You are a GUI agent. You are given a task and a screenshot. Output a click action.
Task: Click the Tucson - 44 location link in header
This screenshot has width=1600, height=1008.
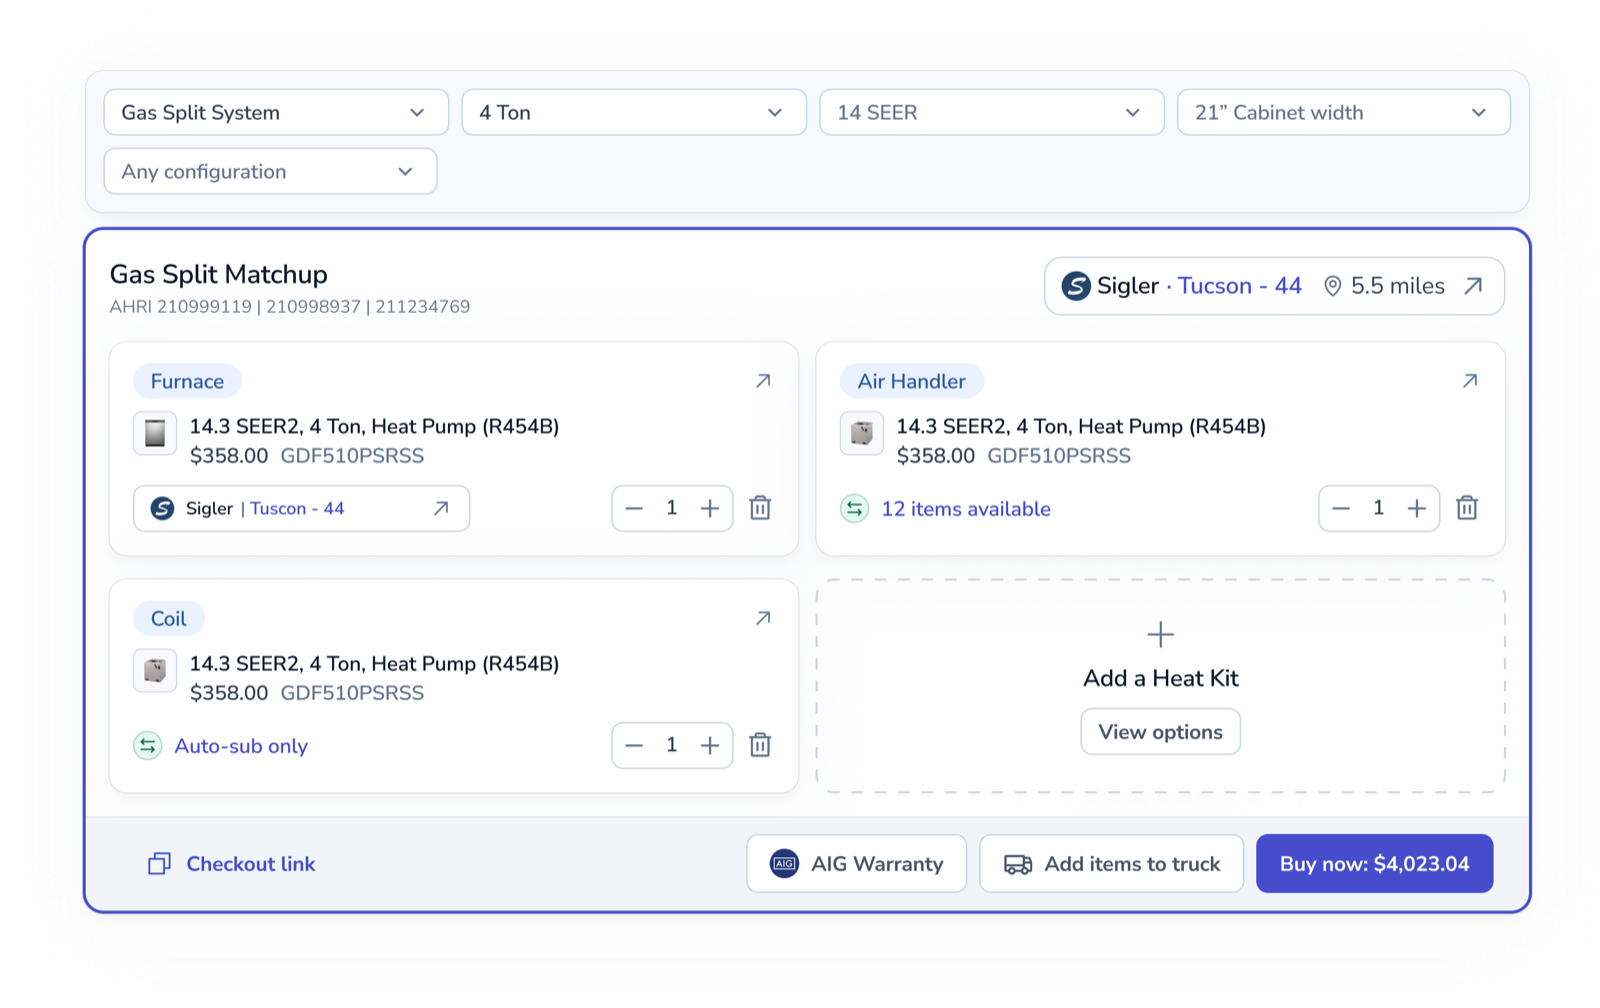coord(1240,286)
